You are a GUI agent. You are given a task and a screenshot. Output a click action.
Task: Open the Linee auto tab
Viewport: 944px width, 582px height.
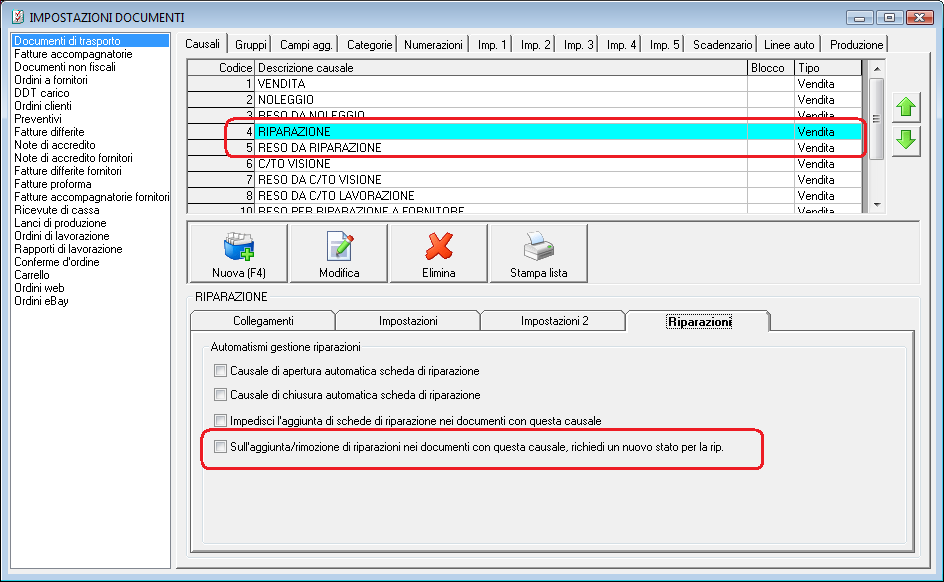789,45
